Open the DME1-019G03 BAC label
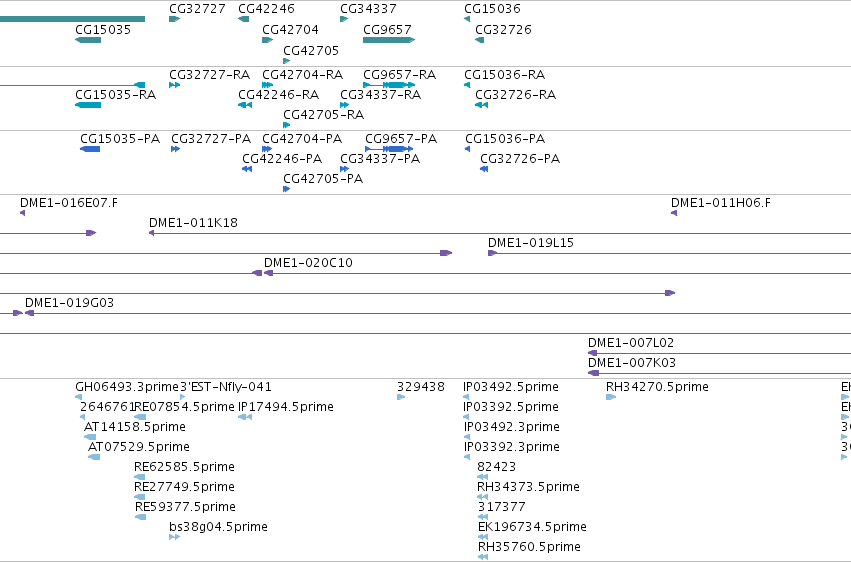The width and height of the screenshot is (851, 562). point(69,303)
